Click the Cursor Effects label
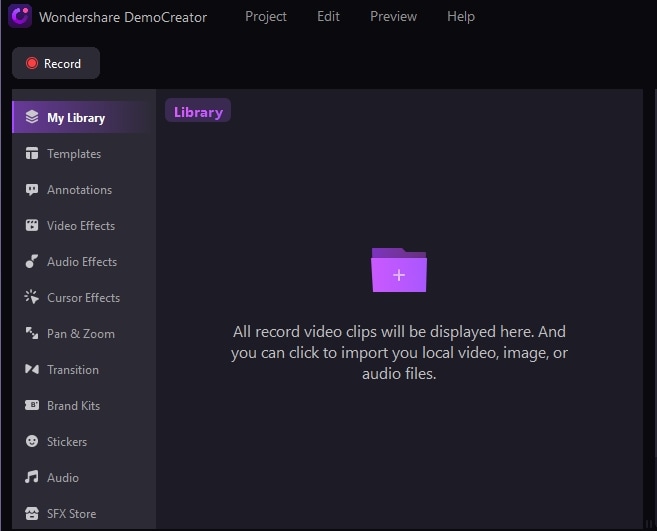Viewport: 657px width, 531px height. click(83, 298)
